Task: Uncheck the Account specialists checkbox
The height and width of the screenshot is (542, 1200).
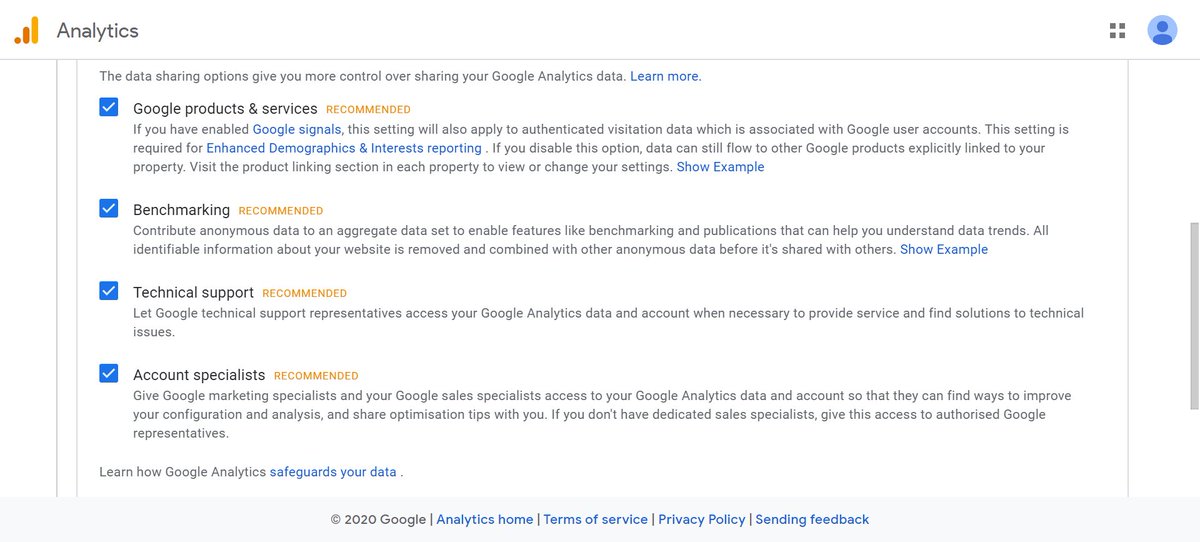Action: click(x=109, y=374)
